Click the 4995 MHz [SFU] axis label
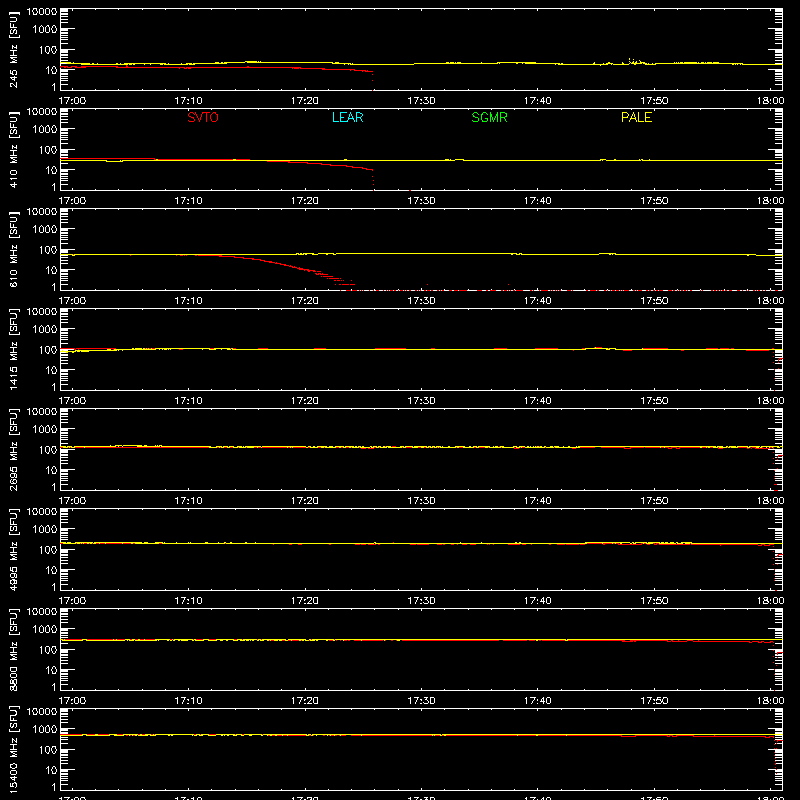This screenshot has width=800, height=800. click(13, 549)
